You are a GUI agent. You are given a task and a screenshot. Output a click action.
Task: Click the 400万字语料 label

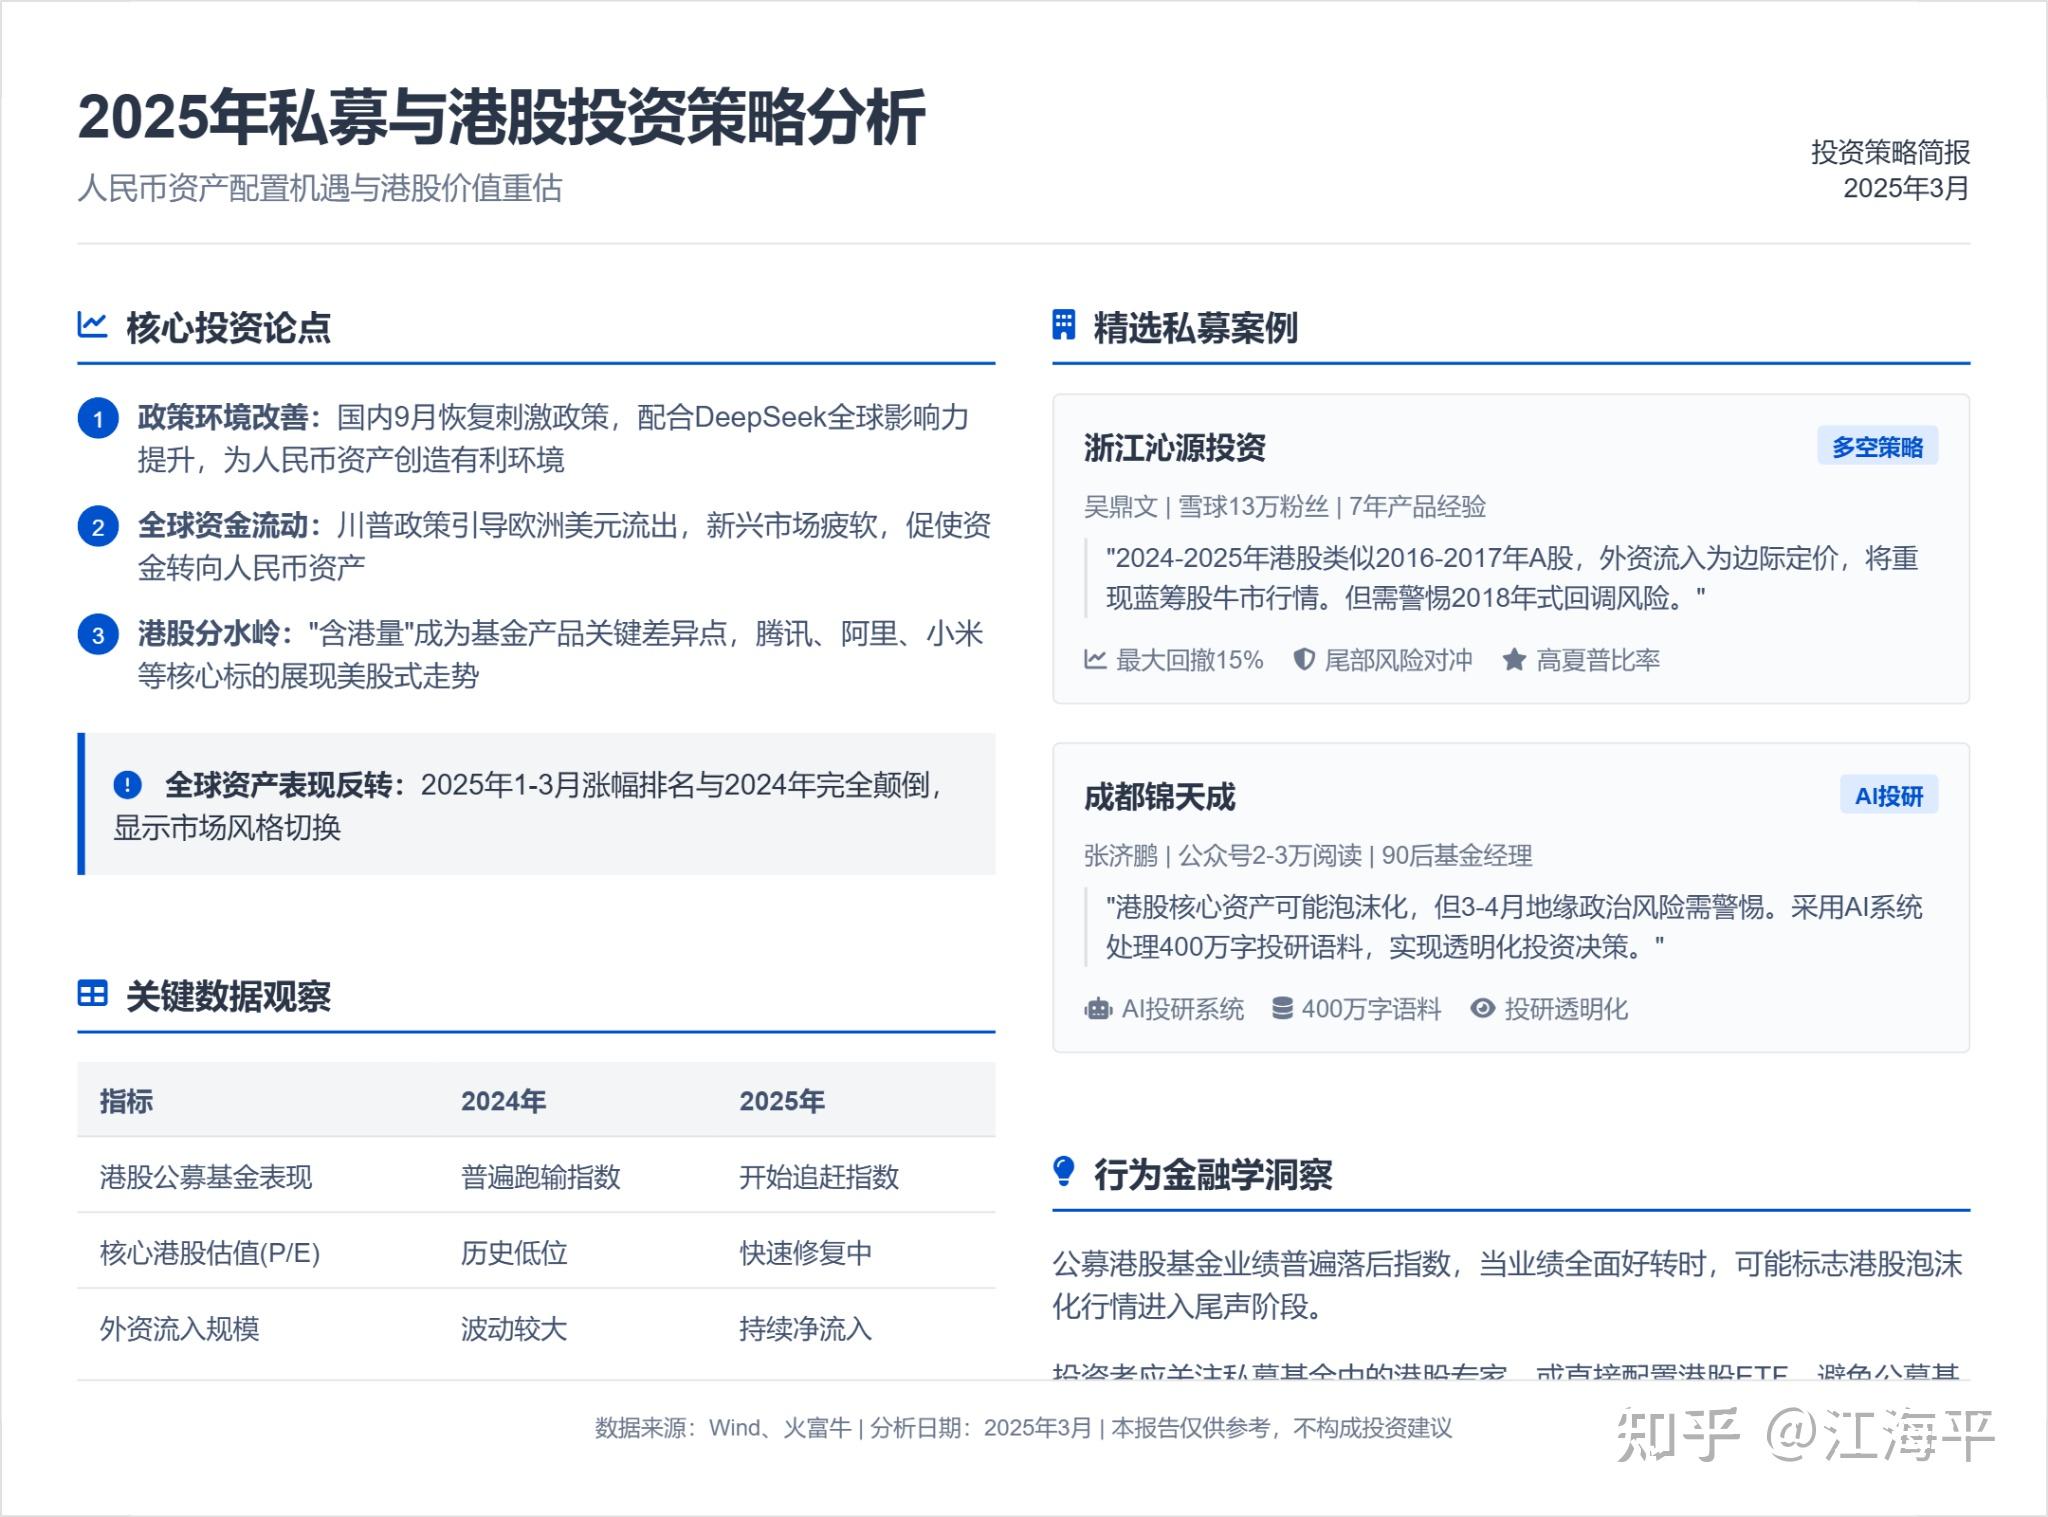tap(1371, 1009)
